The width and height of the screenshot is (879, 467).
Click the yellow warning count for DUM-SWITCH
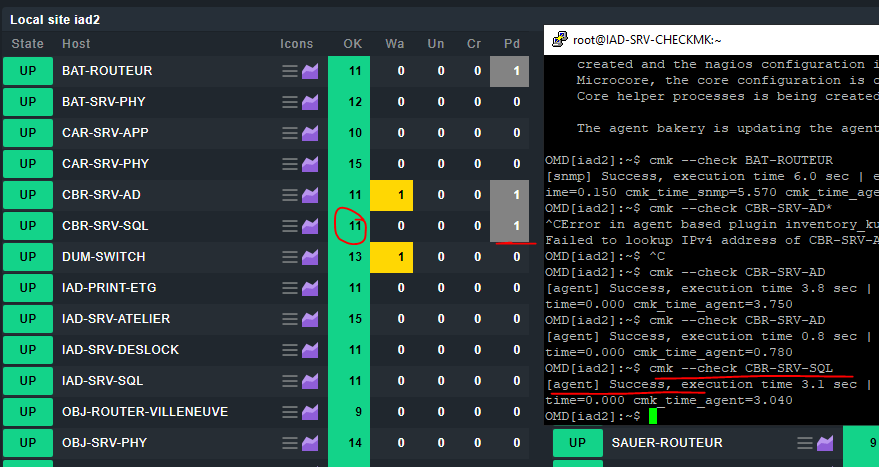pyautogui.click(x=400, y=257)
